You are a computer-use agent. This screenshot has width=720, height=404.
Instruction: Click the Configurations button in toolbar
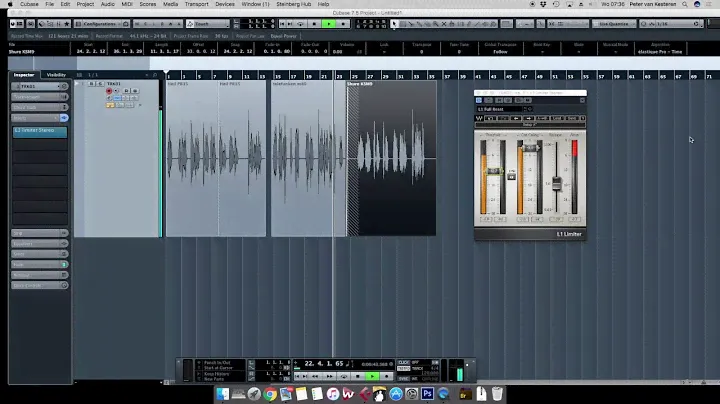coord(98,23)
